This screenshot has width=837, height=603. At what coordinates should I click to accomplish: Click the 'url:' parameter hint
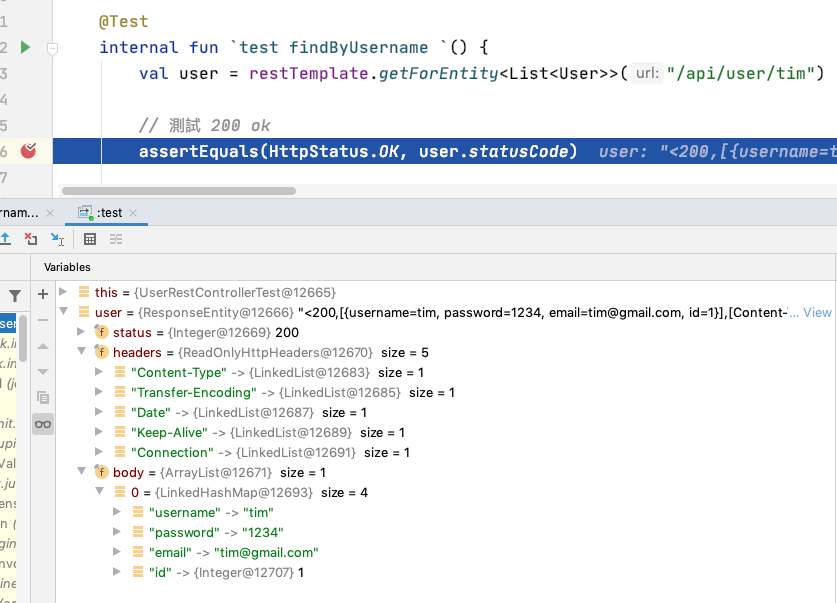coord(647,73)
